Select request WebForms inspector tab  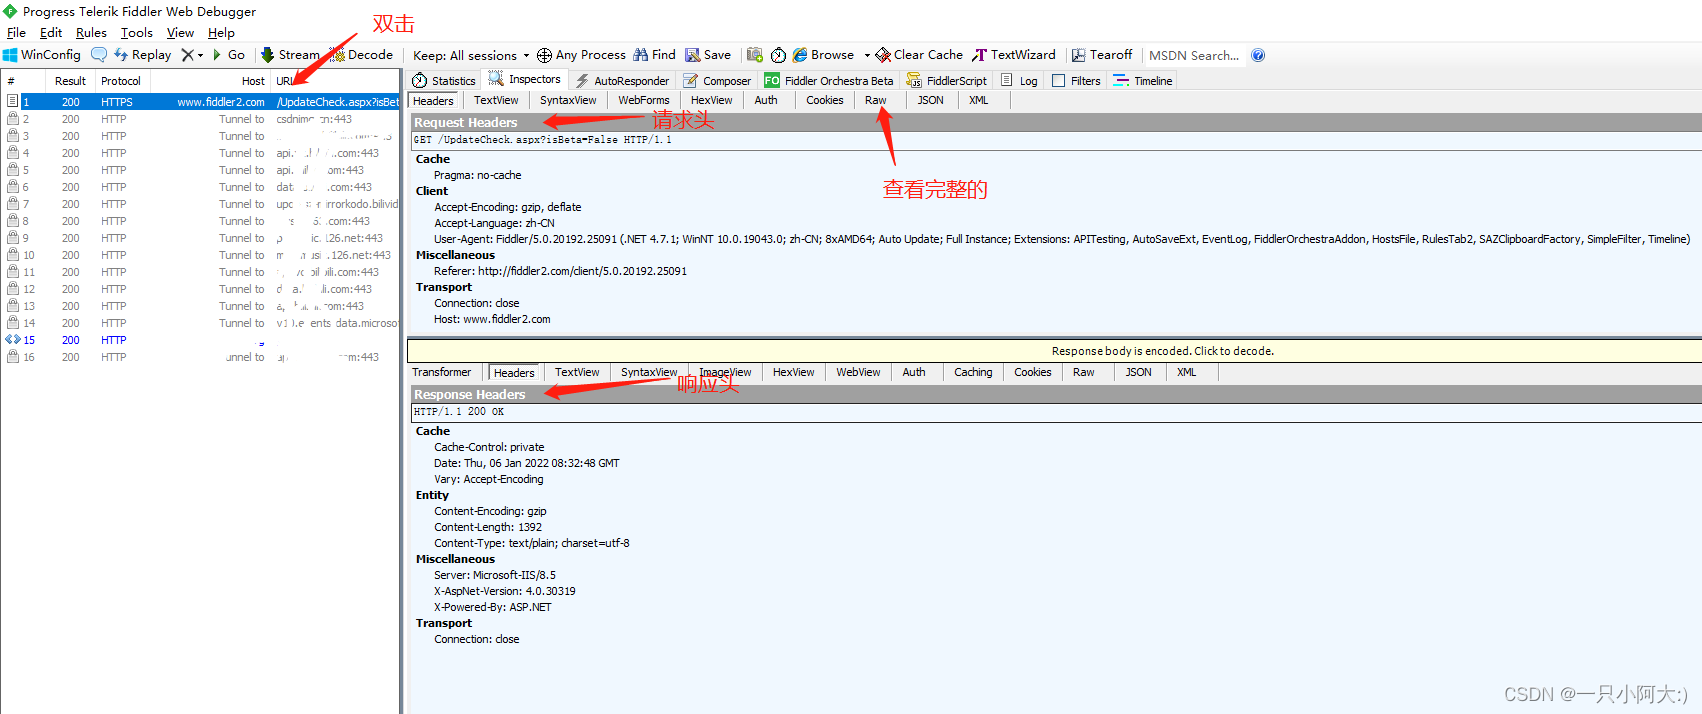pos(643,100)
